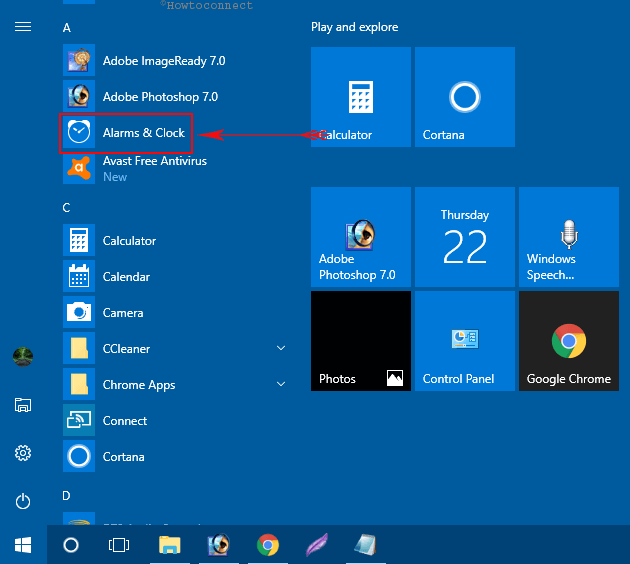630x564 pixels.
Task: Open the Control Panel tile
Action: [x=465, y=341]
